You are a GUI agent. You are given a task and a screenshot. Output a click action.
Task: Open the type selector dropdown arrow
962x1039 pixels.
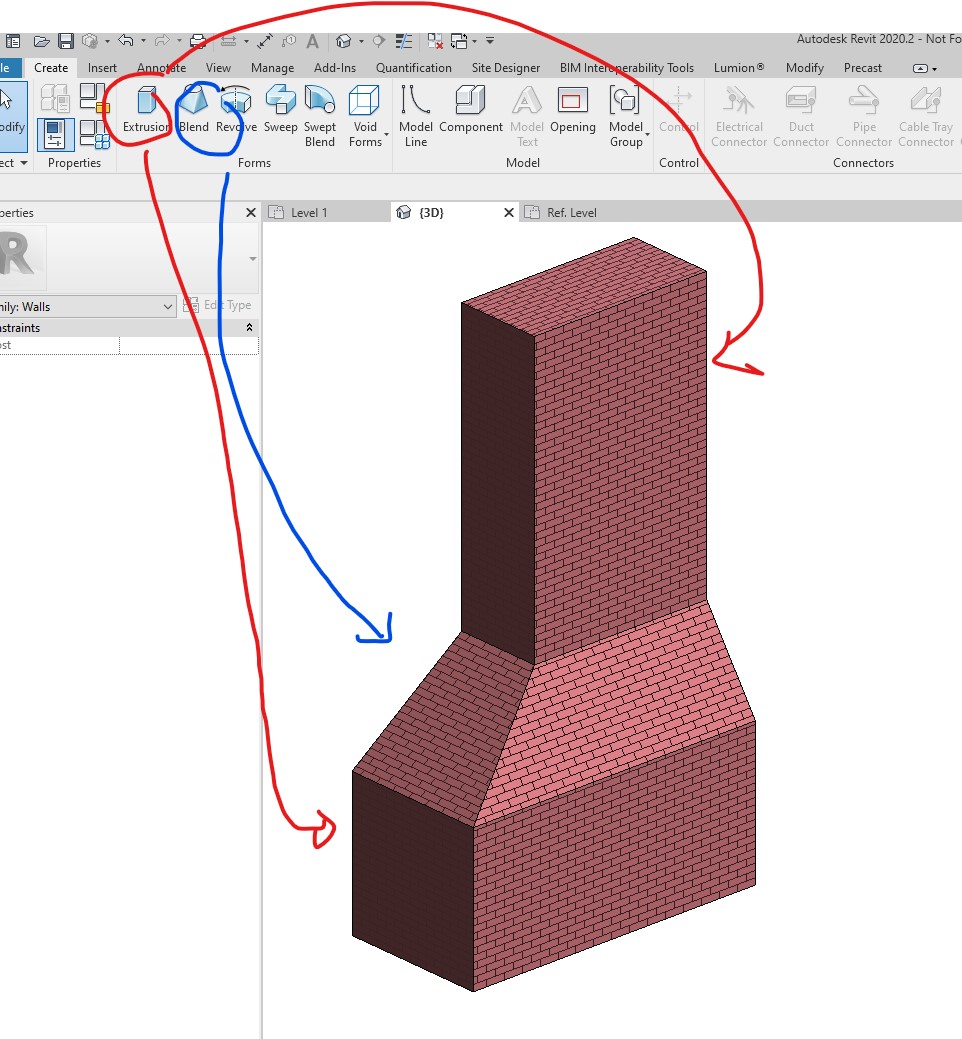252,258
